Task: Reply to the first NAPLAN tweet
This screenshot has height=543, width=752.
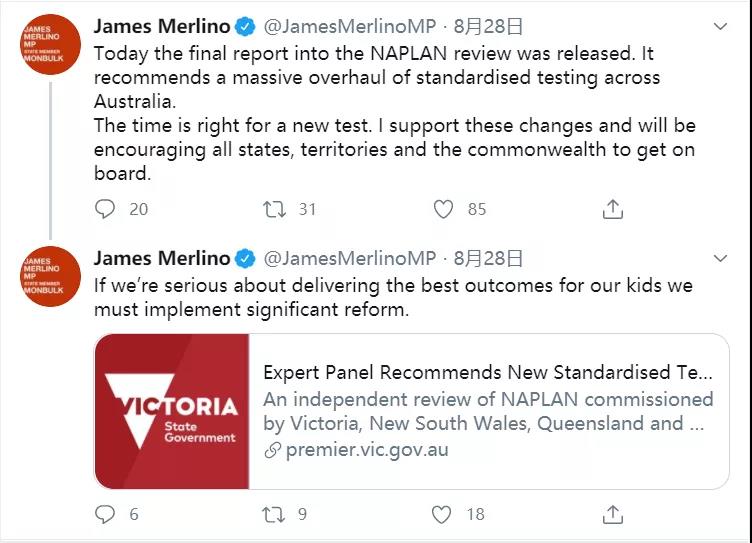Action: (x=106, y=208)
